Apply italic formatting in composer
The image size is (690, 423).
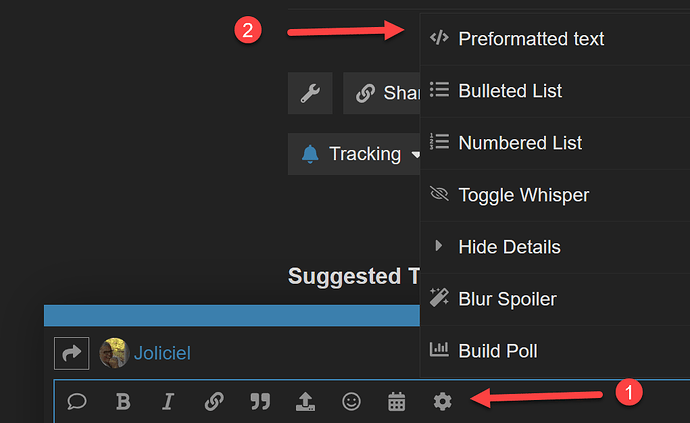tap(168, 401)
